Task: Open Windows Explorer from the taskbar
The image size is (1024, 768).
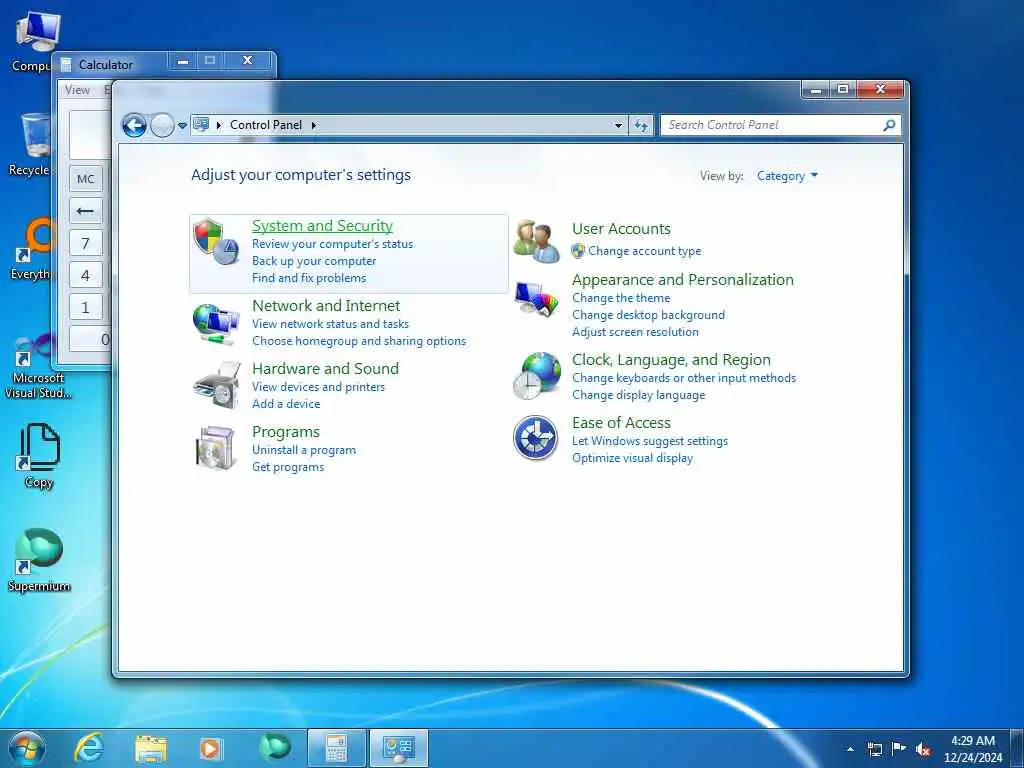Action: click(x=151, y=749)
